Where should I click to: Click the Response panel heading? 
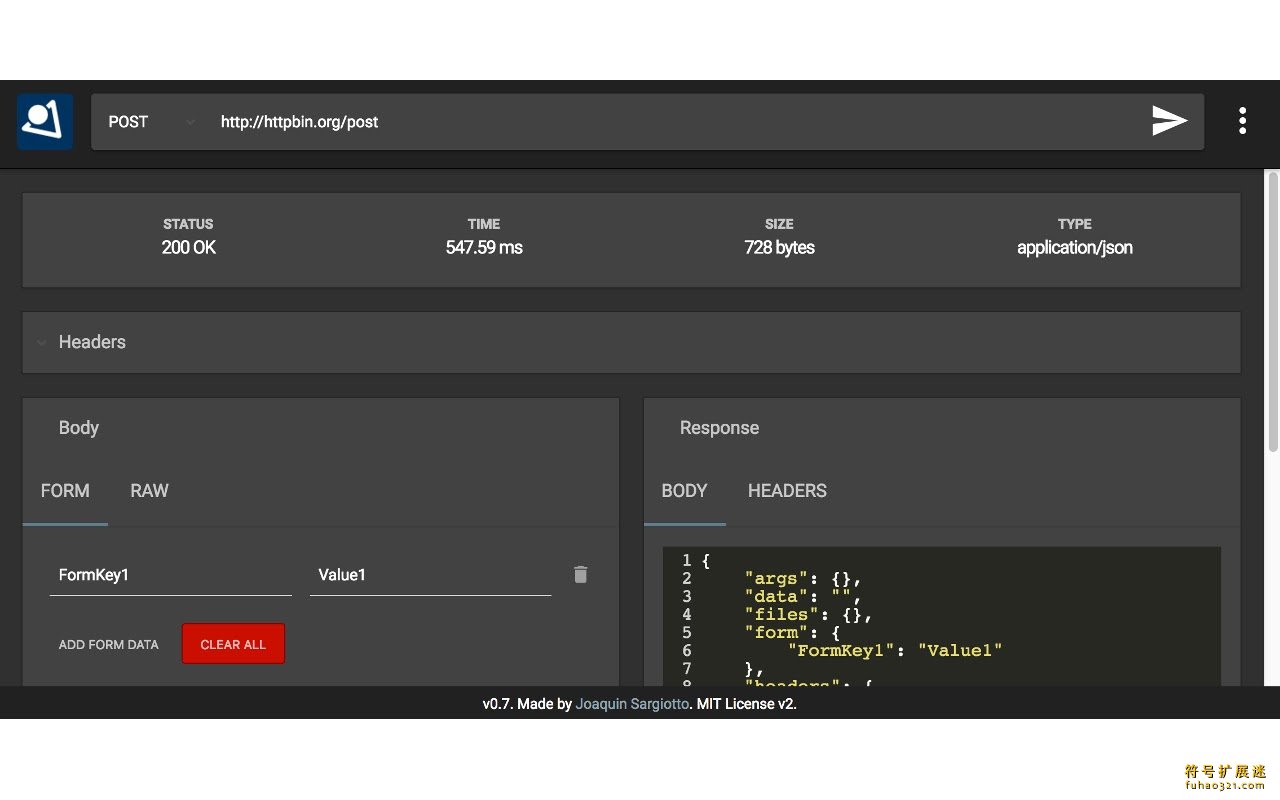[x=719, y=428]
